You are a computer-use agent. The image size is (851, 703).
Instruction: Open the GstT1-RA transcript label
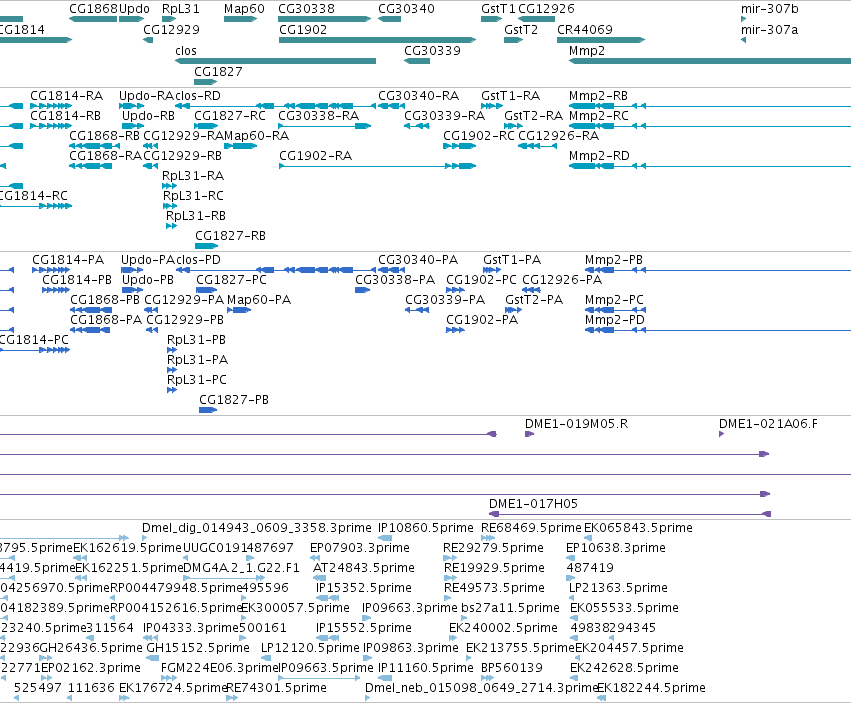511,96
